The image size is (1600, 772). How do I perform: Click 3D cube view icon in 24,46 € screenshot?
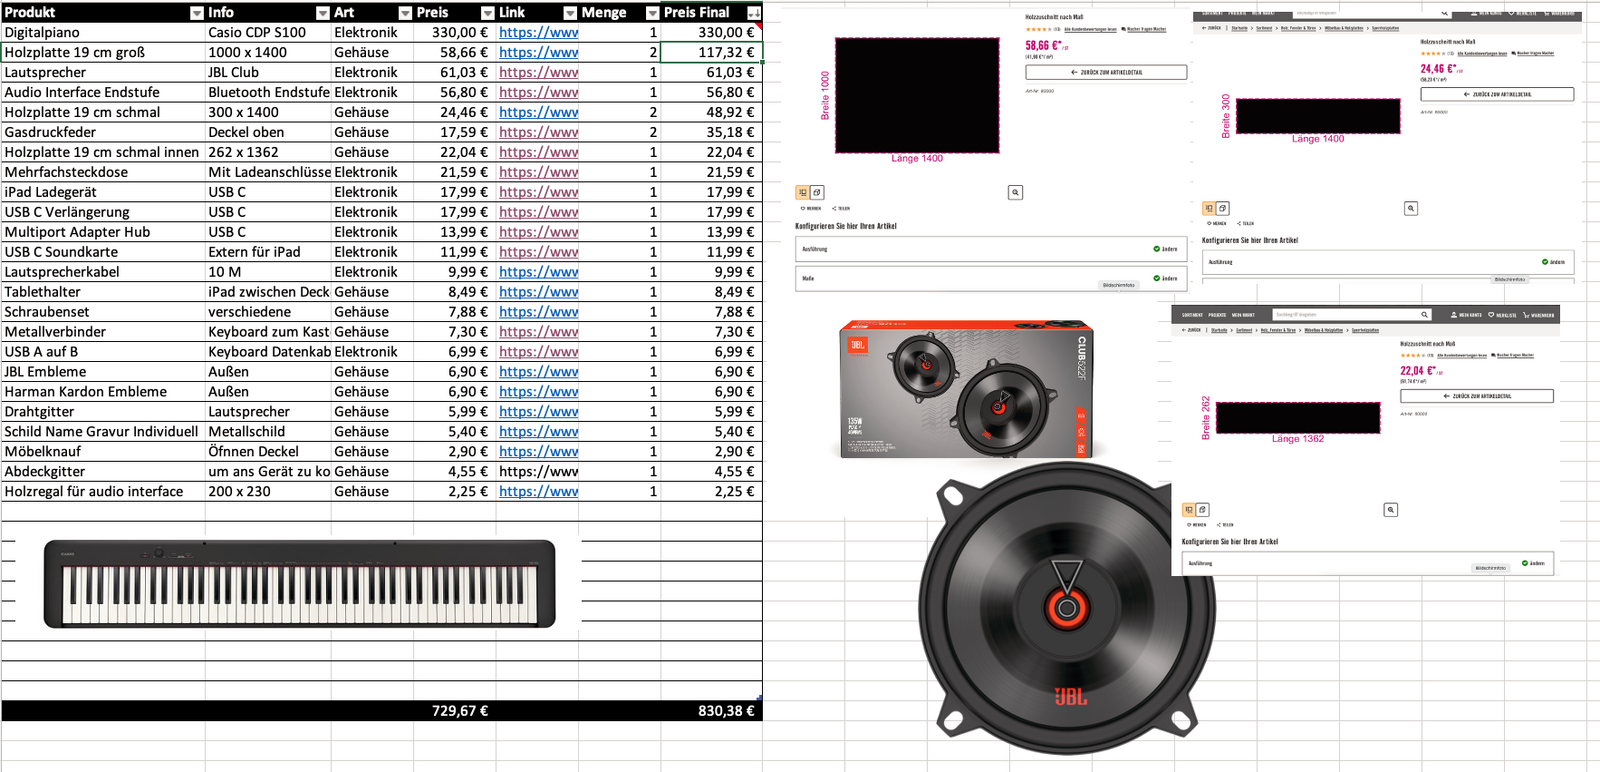click(1223, 208)
